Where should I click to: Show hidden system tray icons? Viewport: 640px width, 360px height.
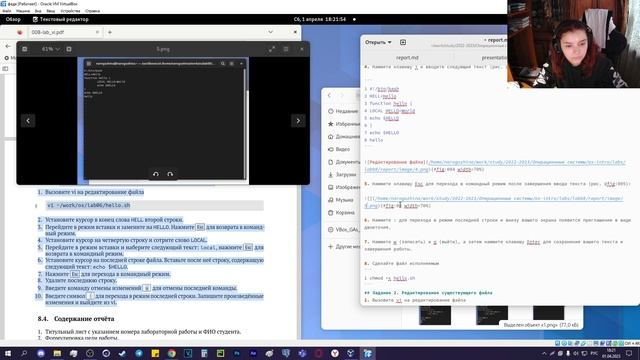coord(544,353)
